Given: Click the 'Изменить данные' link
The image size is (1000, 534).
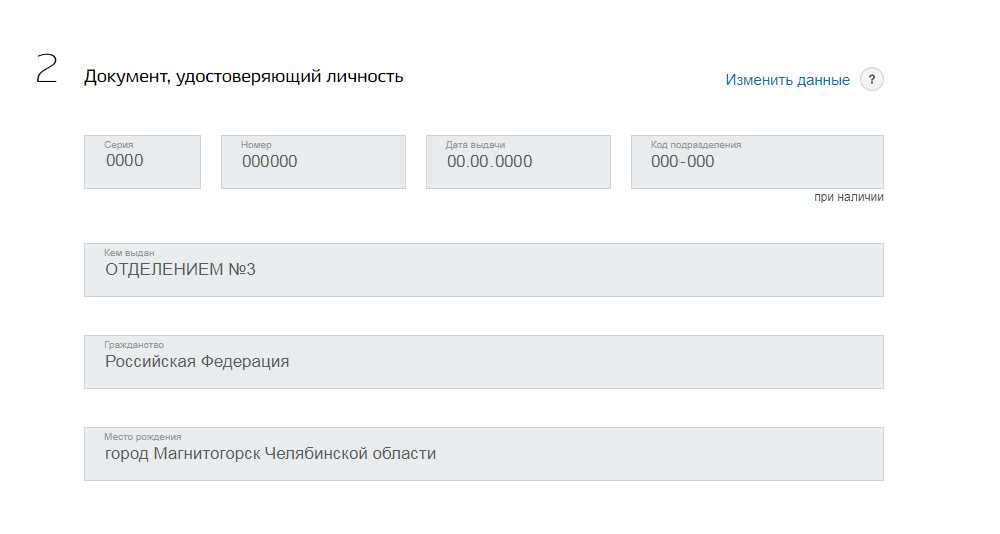Looking at the screenshot, I should pos(787,80).
